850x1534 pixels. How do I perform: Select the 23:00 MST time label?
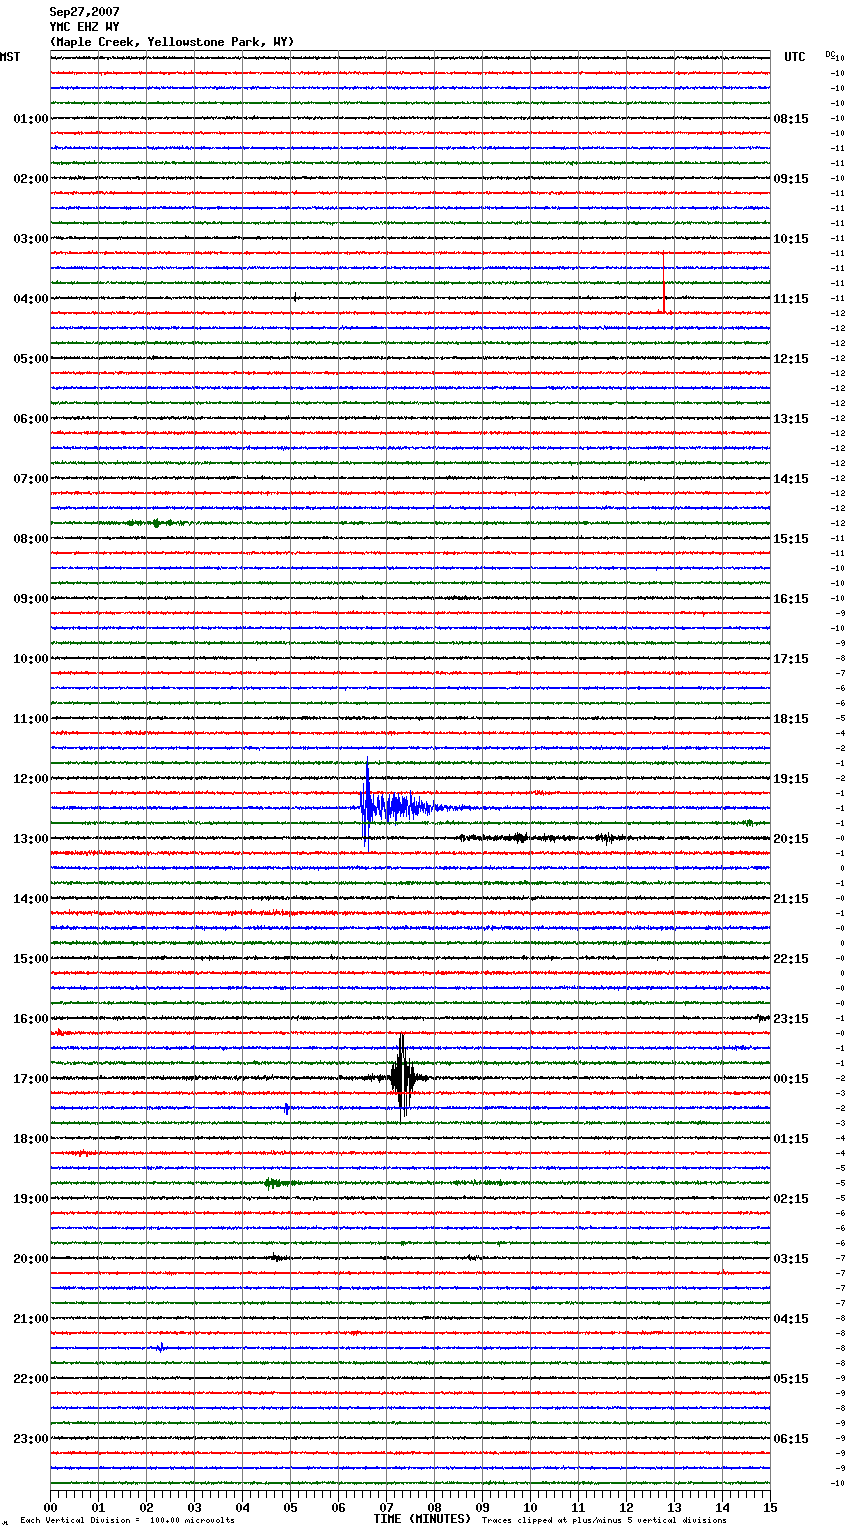pyautogui.click(x=31, y=1439)
